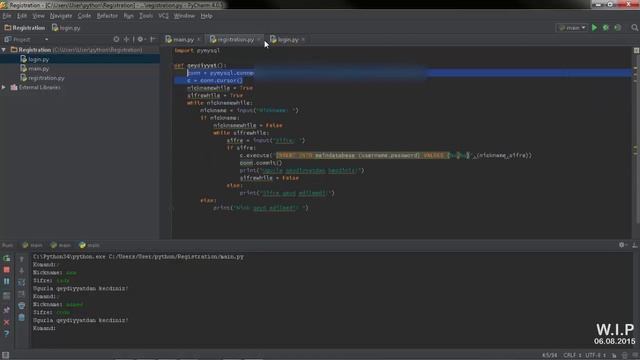
Task: Open the Code menu
Action: coord(84,16)
